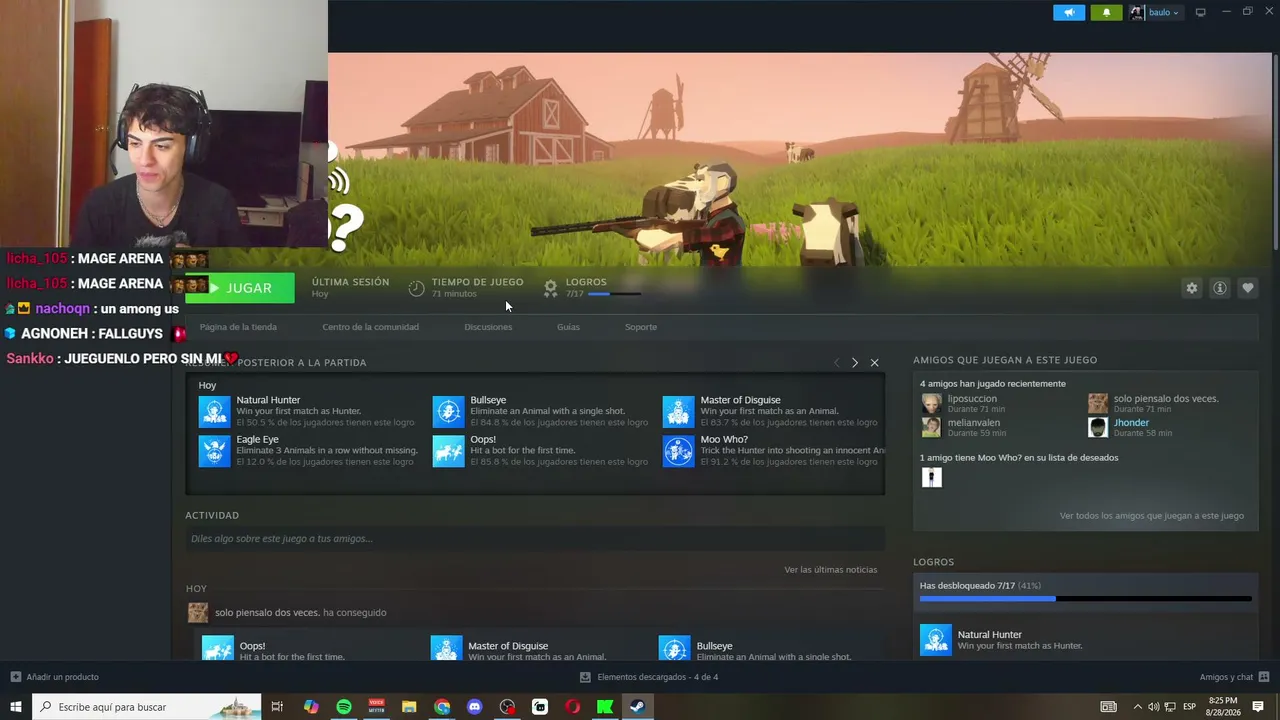
Task: Open Kick app from the taskbar
Action: pyautogui.click(x=605, y=707)
